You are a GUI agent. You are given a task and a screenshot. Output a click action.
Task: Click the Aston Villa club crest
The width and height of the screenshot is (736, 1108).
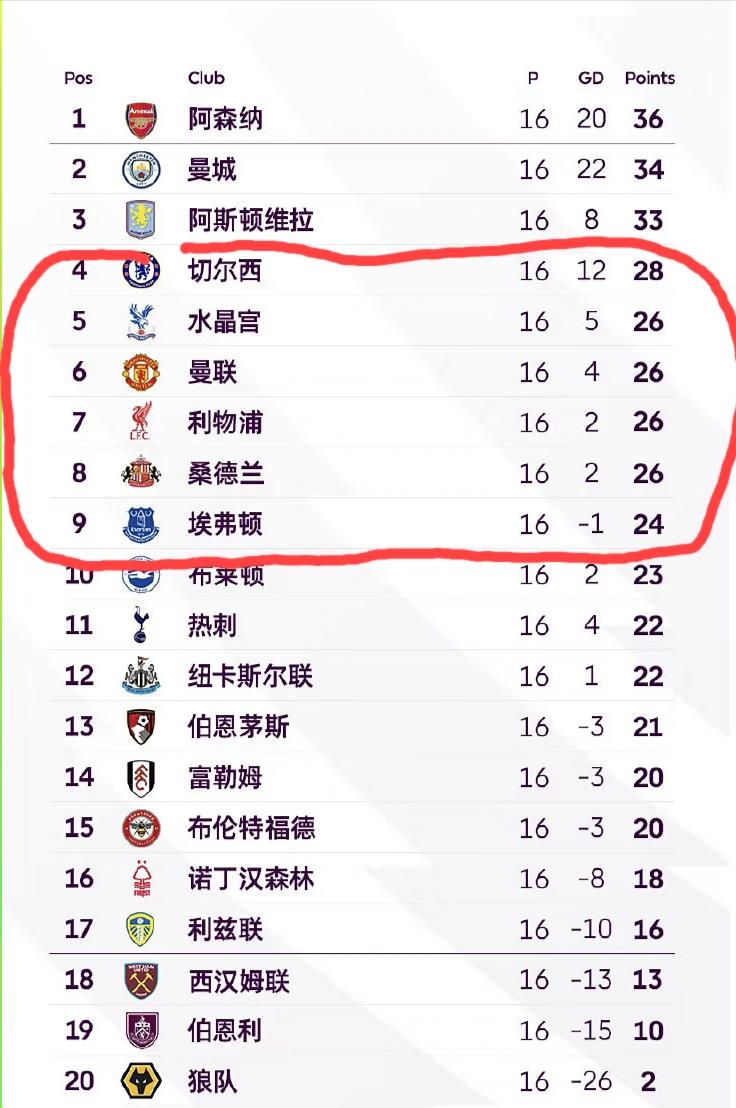(141, 220)
